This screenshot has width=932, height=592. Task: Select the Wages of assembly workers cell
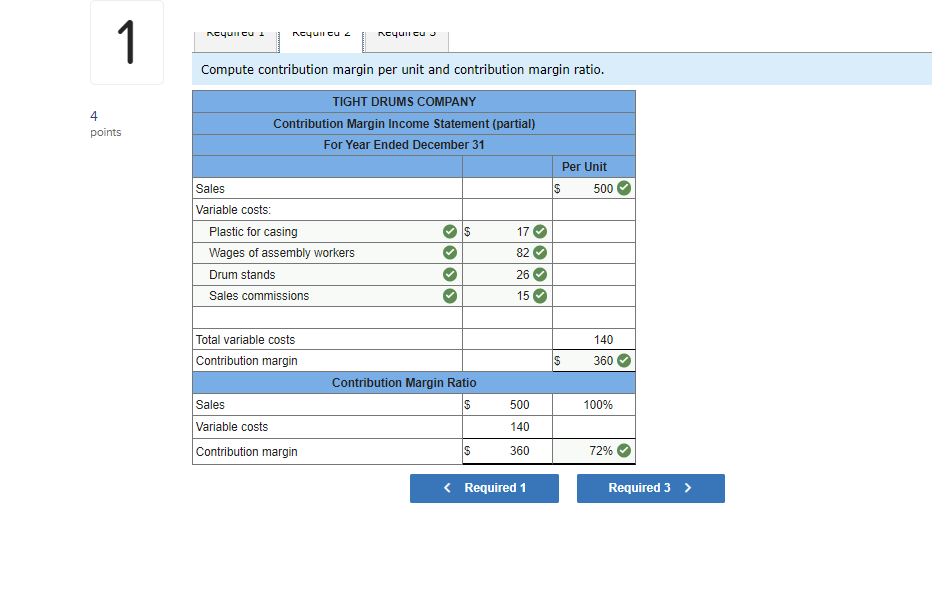tap(328, 253)
